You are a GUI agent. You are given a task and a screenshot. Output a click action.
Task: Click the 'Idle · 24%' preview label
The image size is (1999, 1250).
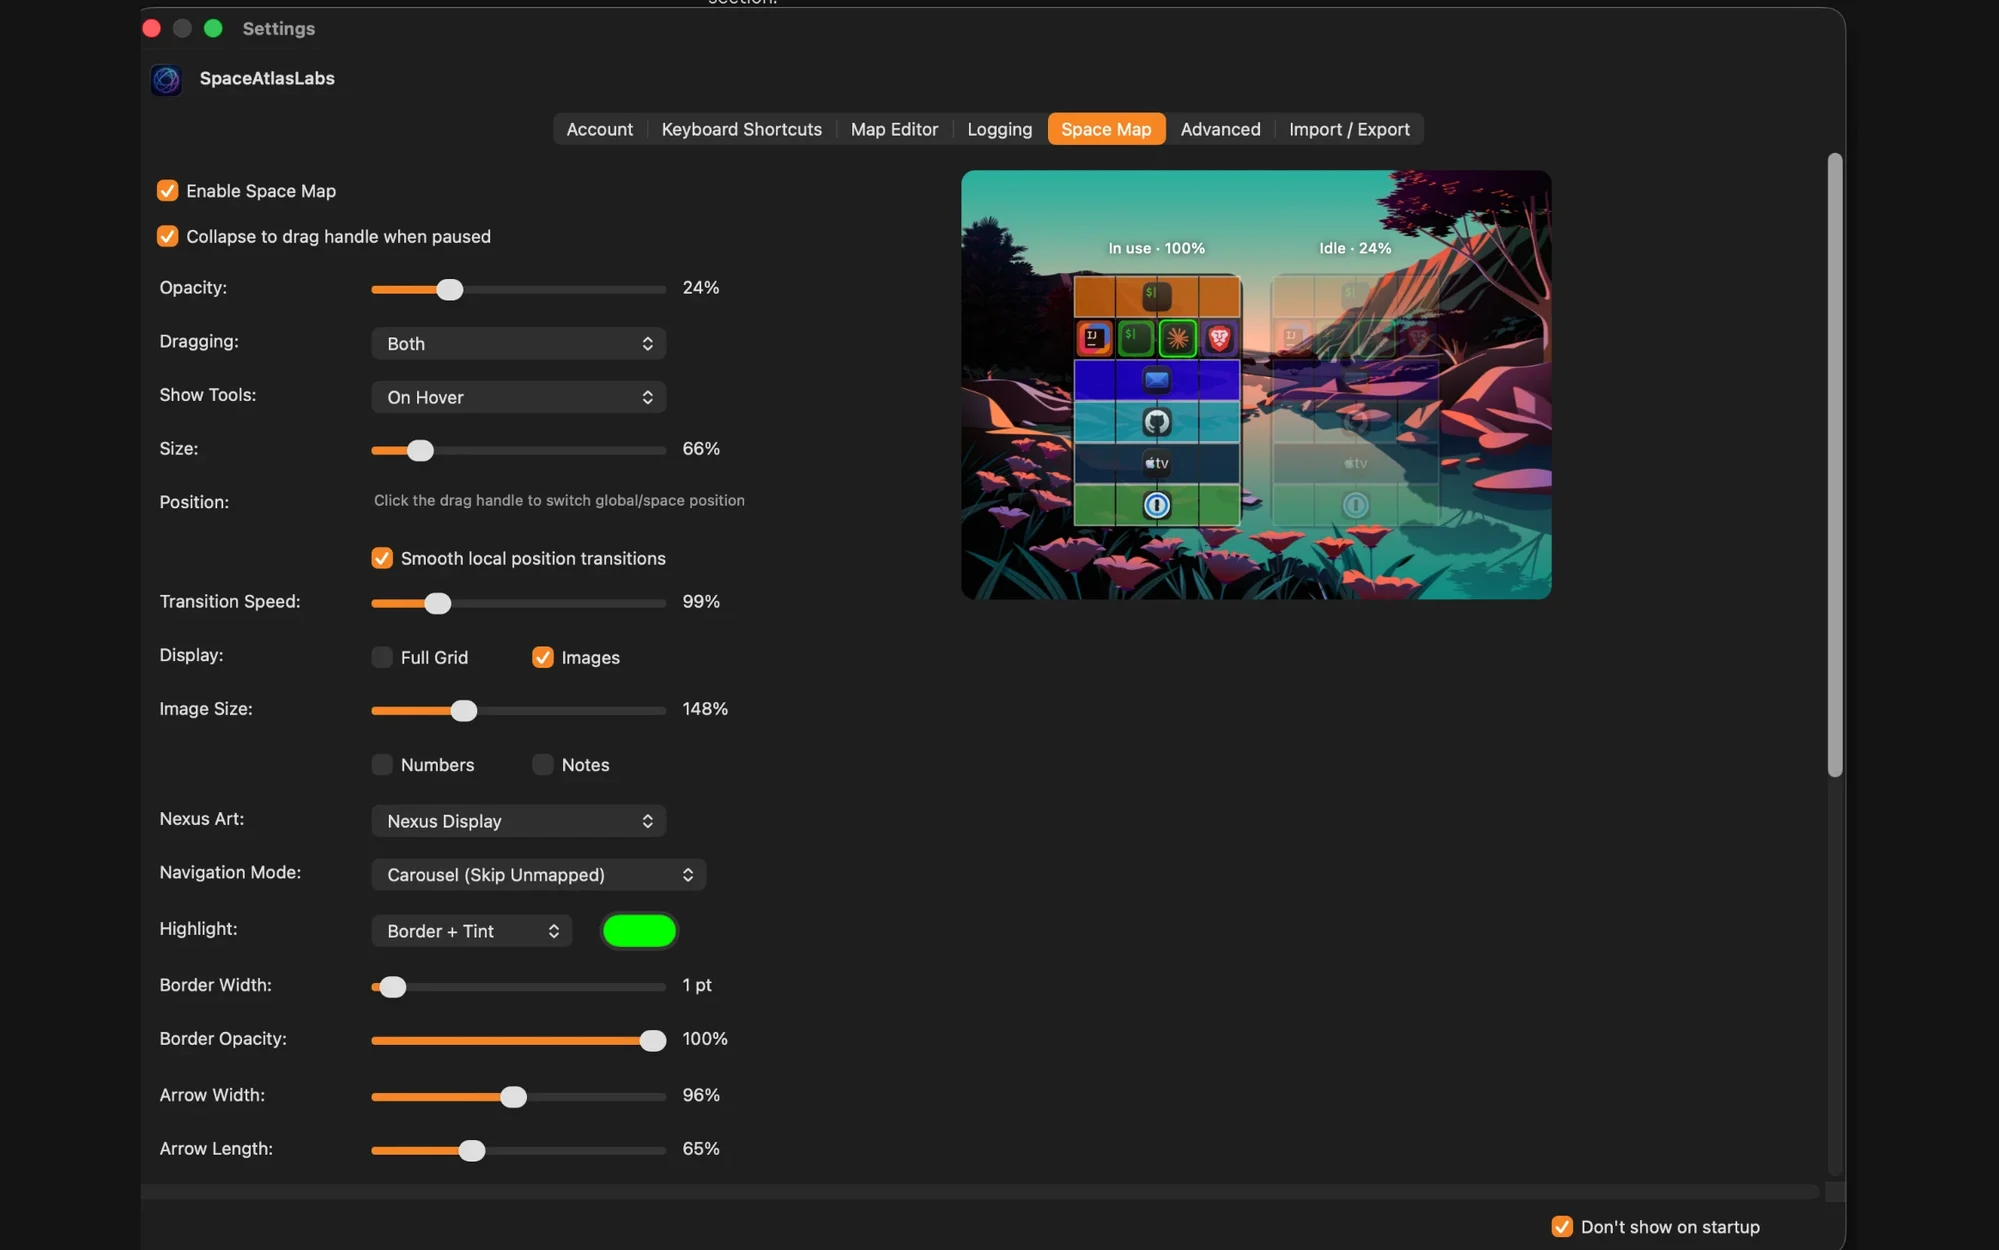click(x=1355, y=248)
